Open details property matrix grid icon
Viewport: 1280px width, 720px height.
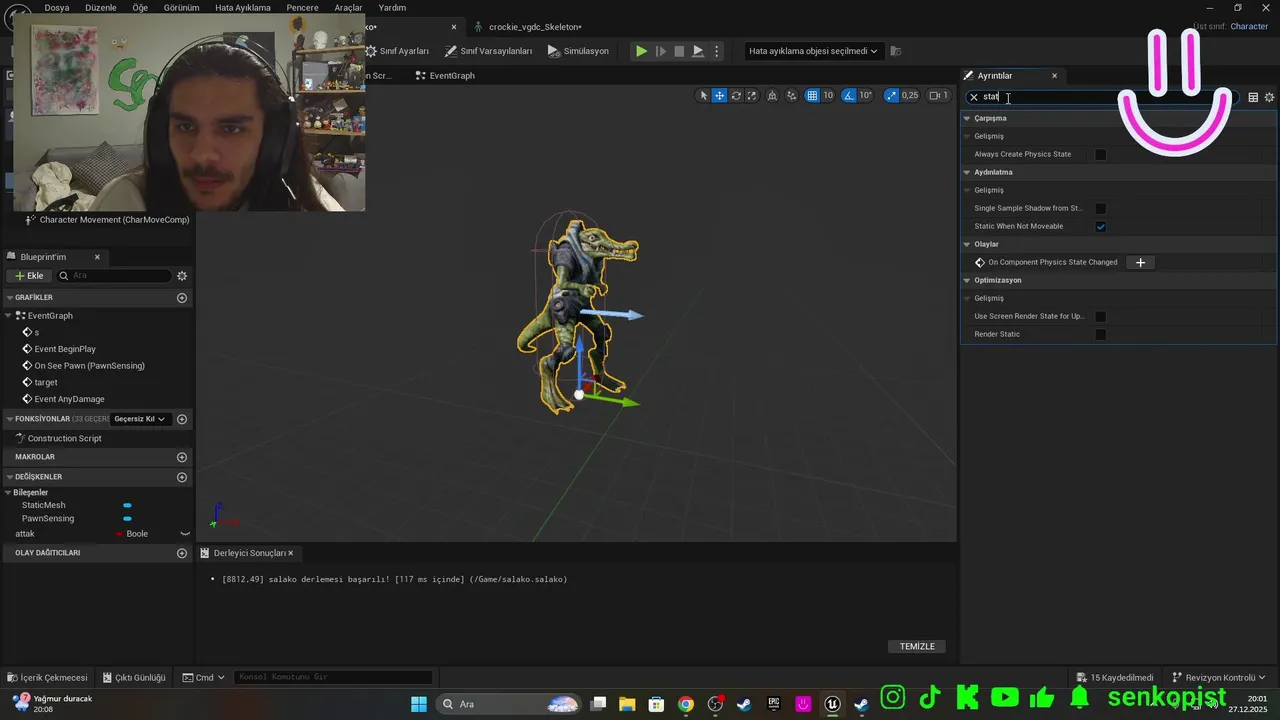1253,97
